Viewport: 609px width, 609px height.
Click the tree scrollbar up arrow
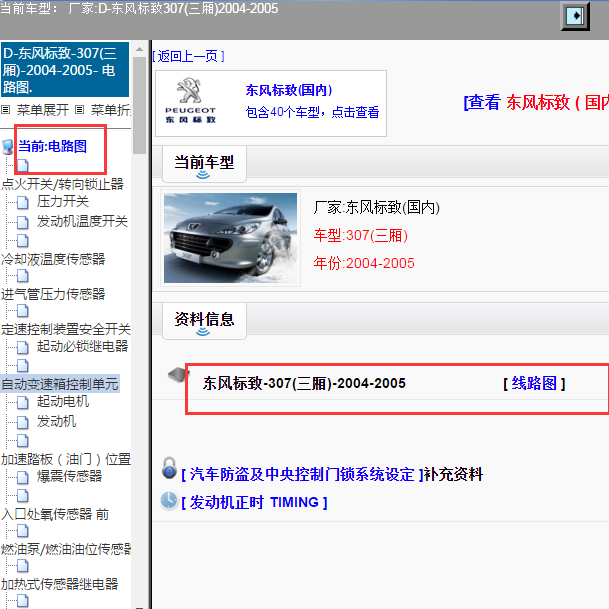pyautogui.click(x=139, y=49)
